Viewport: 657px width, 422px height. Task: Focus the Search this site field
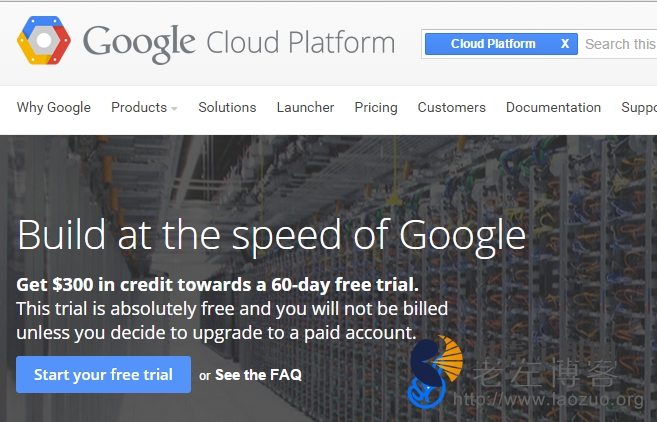[x=620, y=44]
